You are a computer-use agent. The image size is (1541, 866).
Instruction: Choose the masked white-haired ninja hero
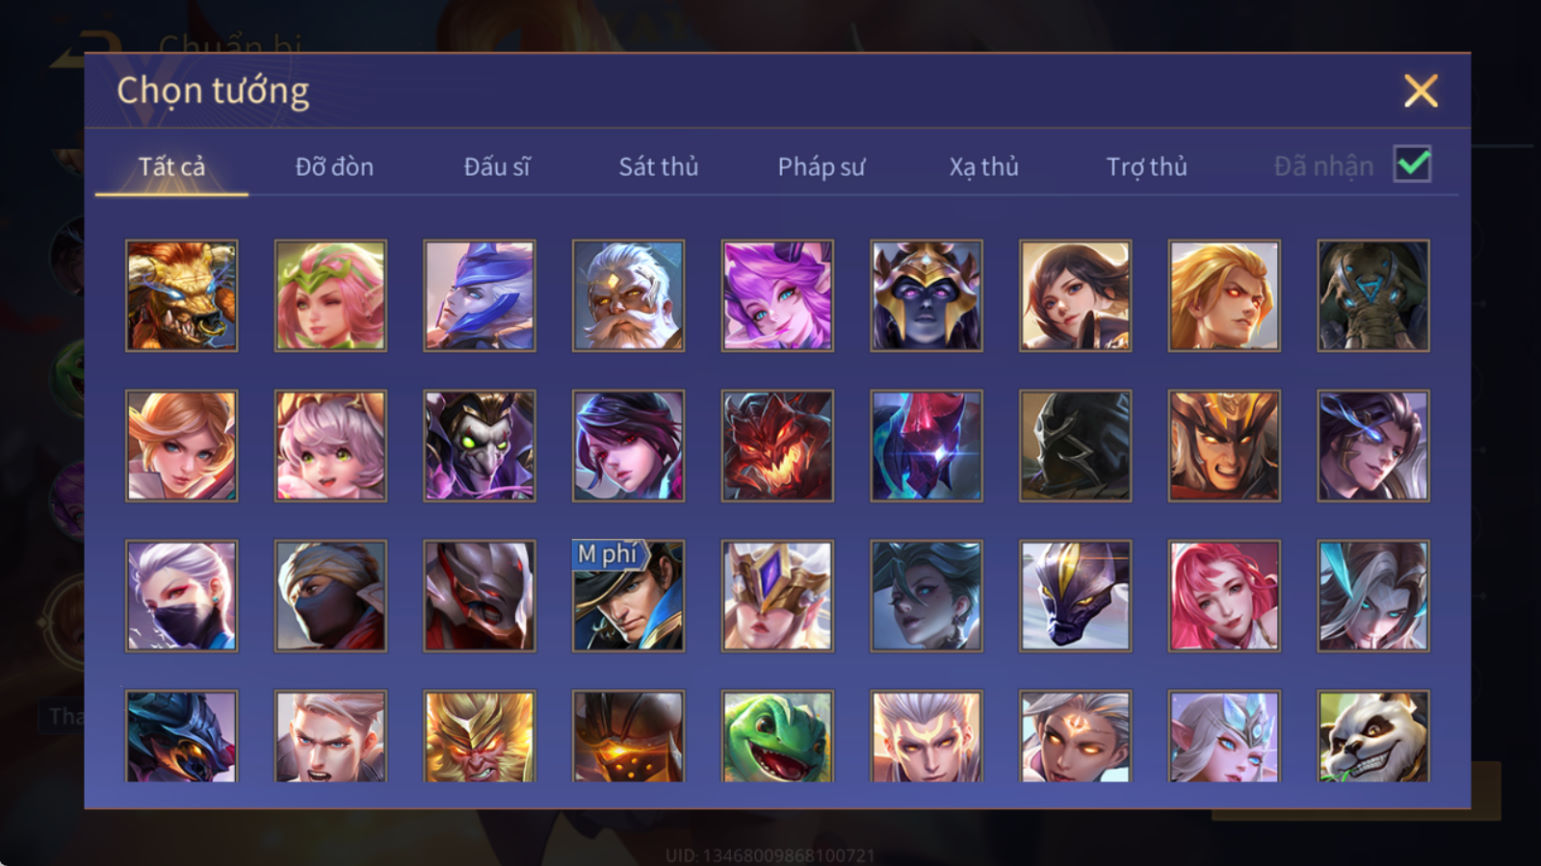click(181, 596)
